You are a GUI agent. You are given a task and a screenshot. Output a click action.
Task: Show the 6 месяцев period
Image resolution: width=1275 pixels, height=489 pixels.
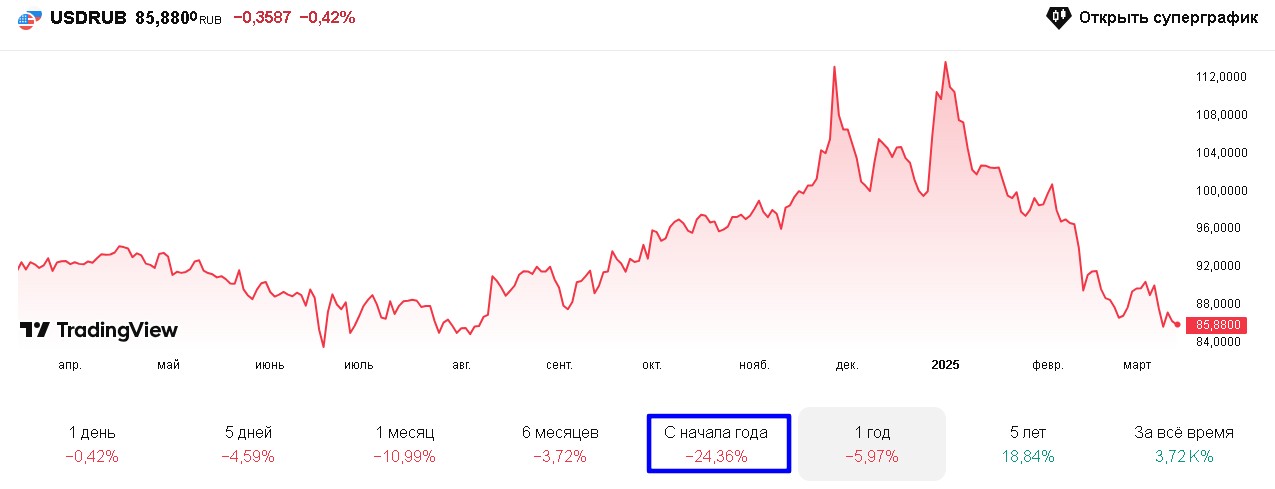[560, 444]
